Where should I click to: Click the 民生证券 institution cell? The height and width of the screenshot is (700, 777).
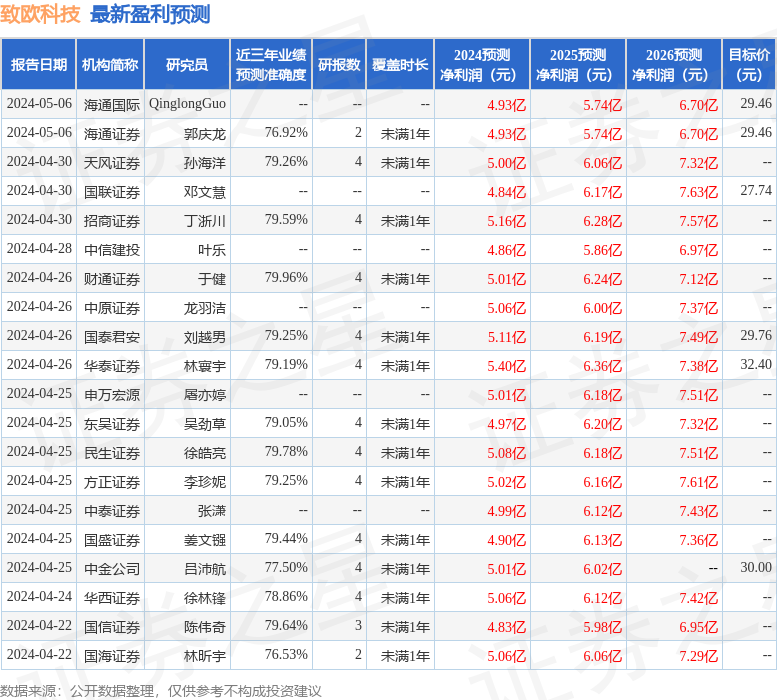[x=111, y=452]
